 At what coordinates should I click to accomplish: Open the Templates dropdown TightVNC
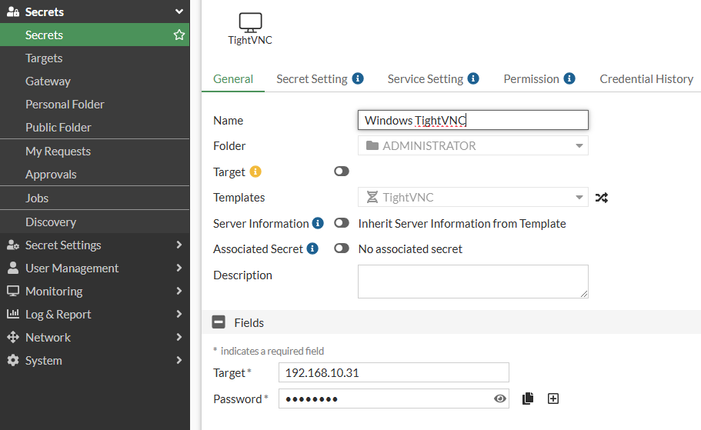(x=473, y=198)
